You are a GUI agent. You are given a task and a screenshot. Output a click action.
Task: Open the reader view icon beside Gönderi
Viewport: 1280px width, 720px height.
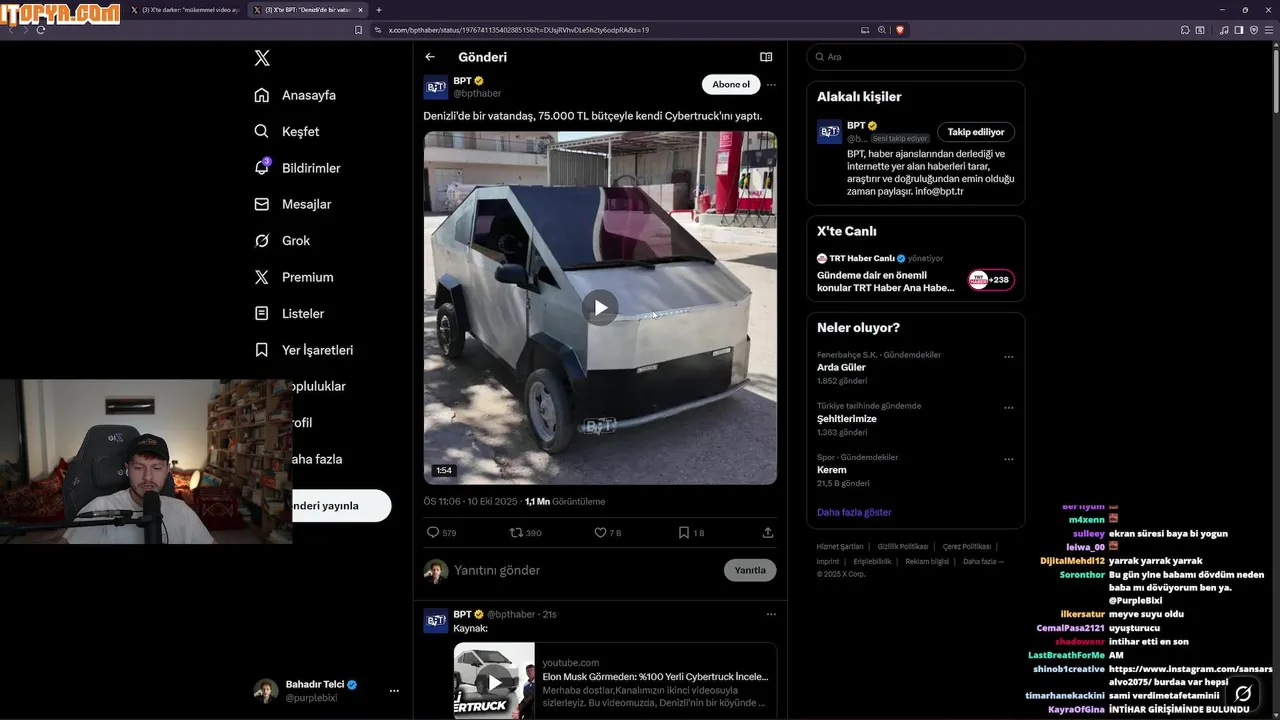tap(766, 57)
